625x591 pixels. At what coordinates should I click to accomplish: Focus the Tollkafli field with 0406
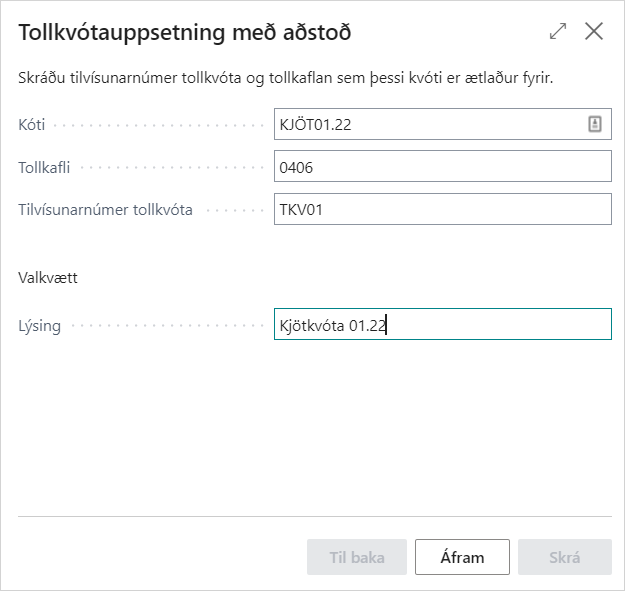[441, 167]
